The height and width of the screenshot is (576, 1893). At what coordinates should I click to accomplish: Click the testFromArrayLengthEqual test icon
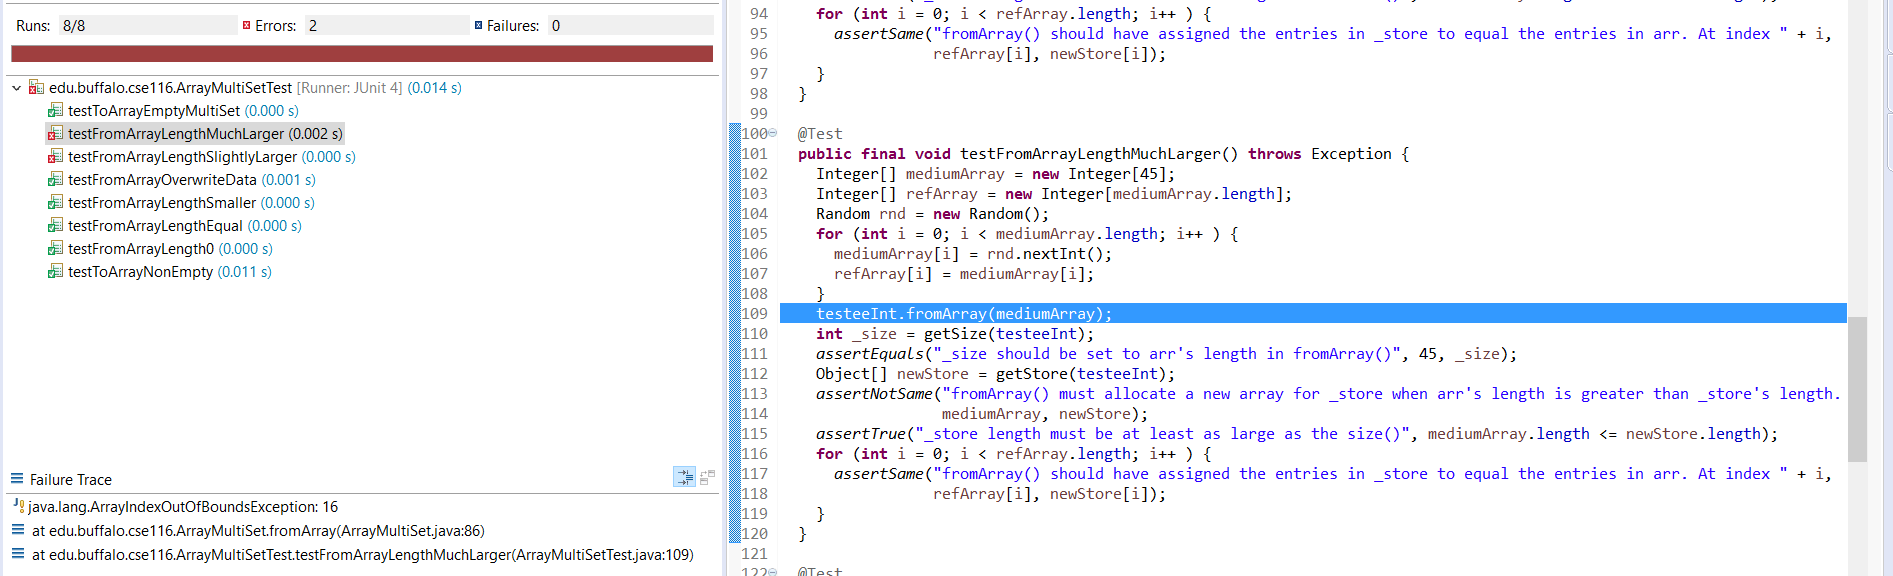coord(55,226)
